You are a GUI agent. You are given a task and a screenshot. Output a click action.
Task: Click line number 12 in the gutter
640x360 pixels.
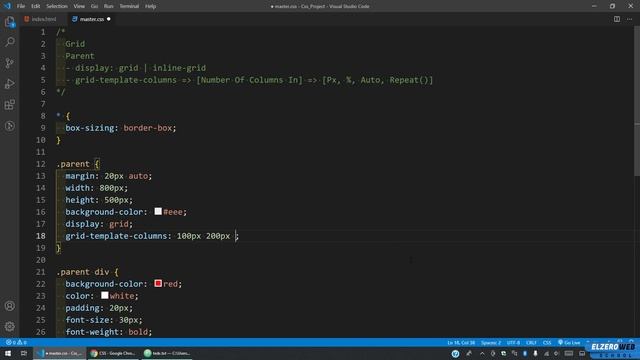[x=41, y=164]
